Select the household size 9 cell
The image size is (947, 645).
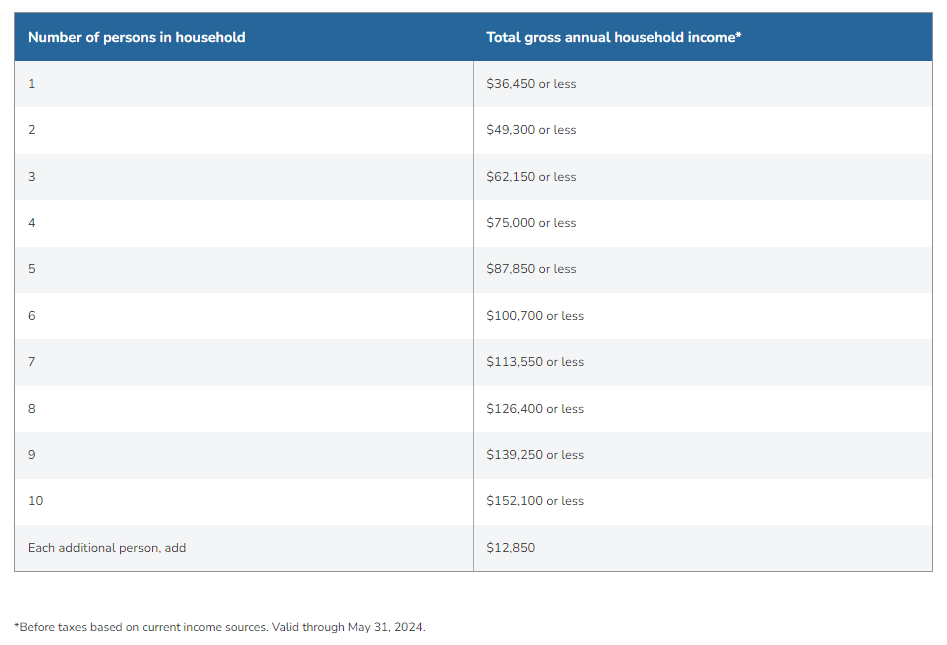32,455
